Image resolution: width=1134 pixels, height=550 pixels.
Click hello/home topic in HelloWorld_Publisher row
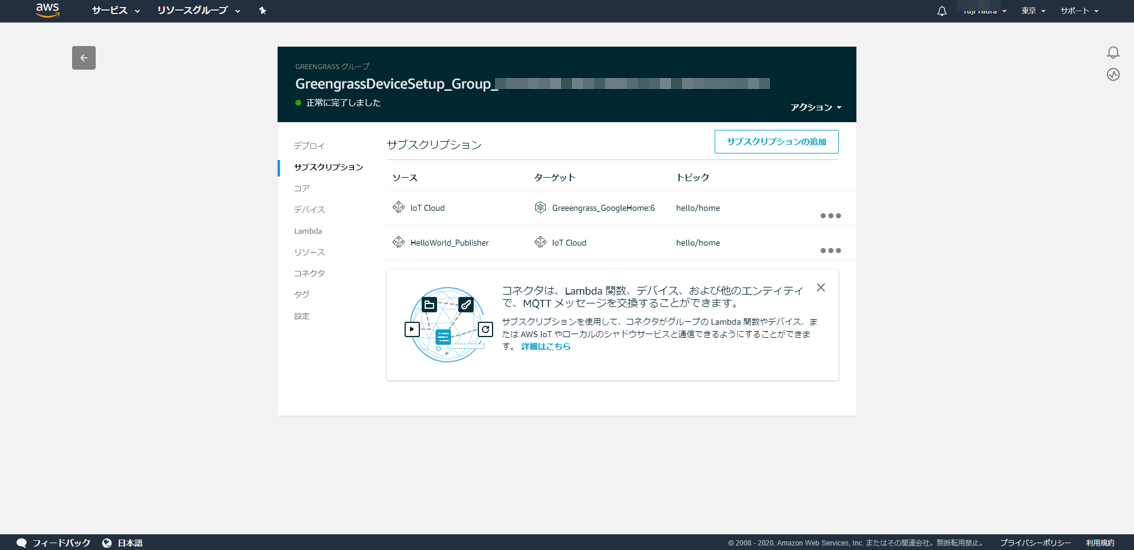point(698,242)
